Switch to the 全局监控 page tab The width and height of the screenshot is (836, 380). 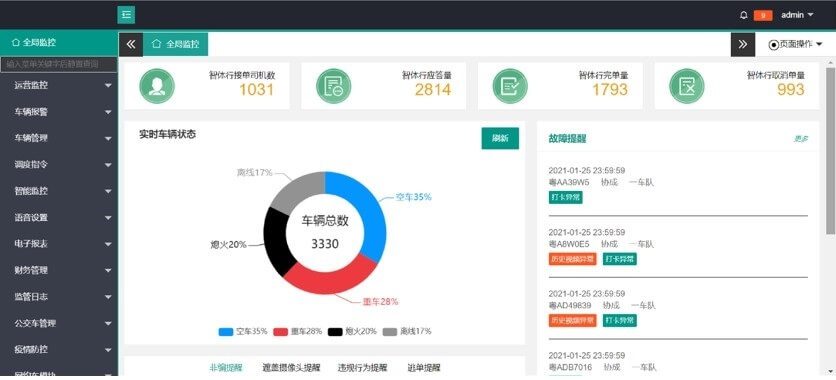(175, 44)
